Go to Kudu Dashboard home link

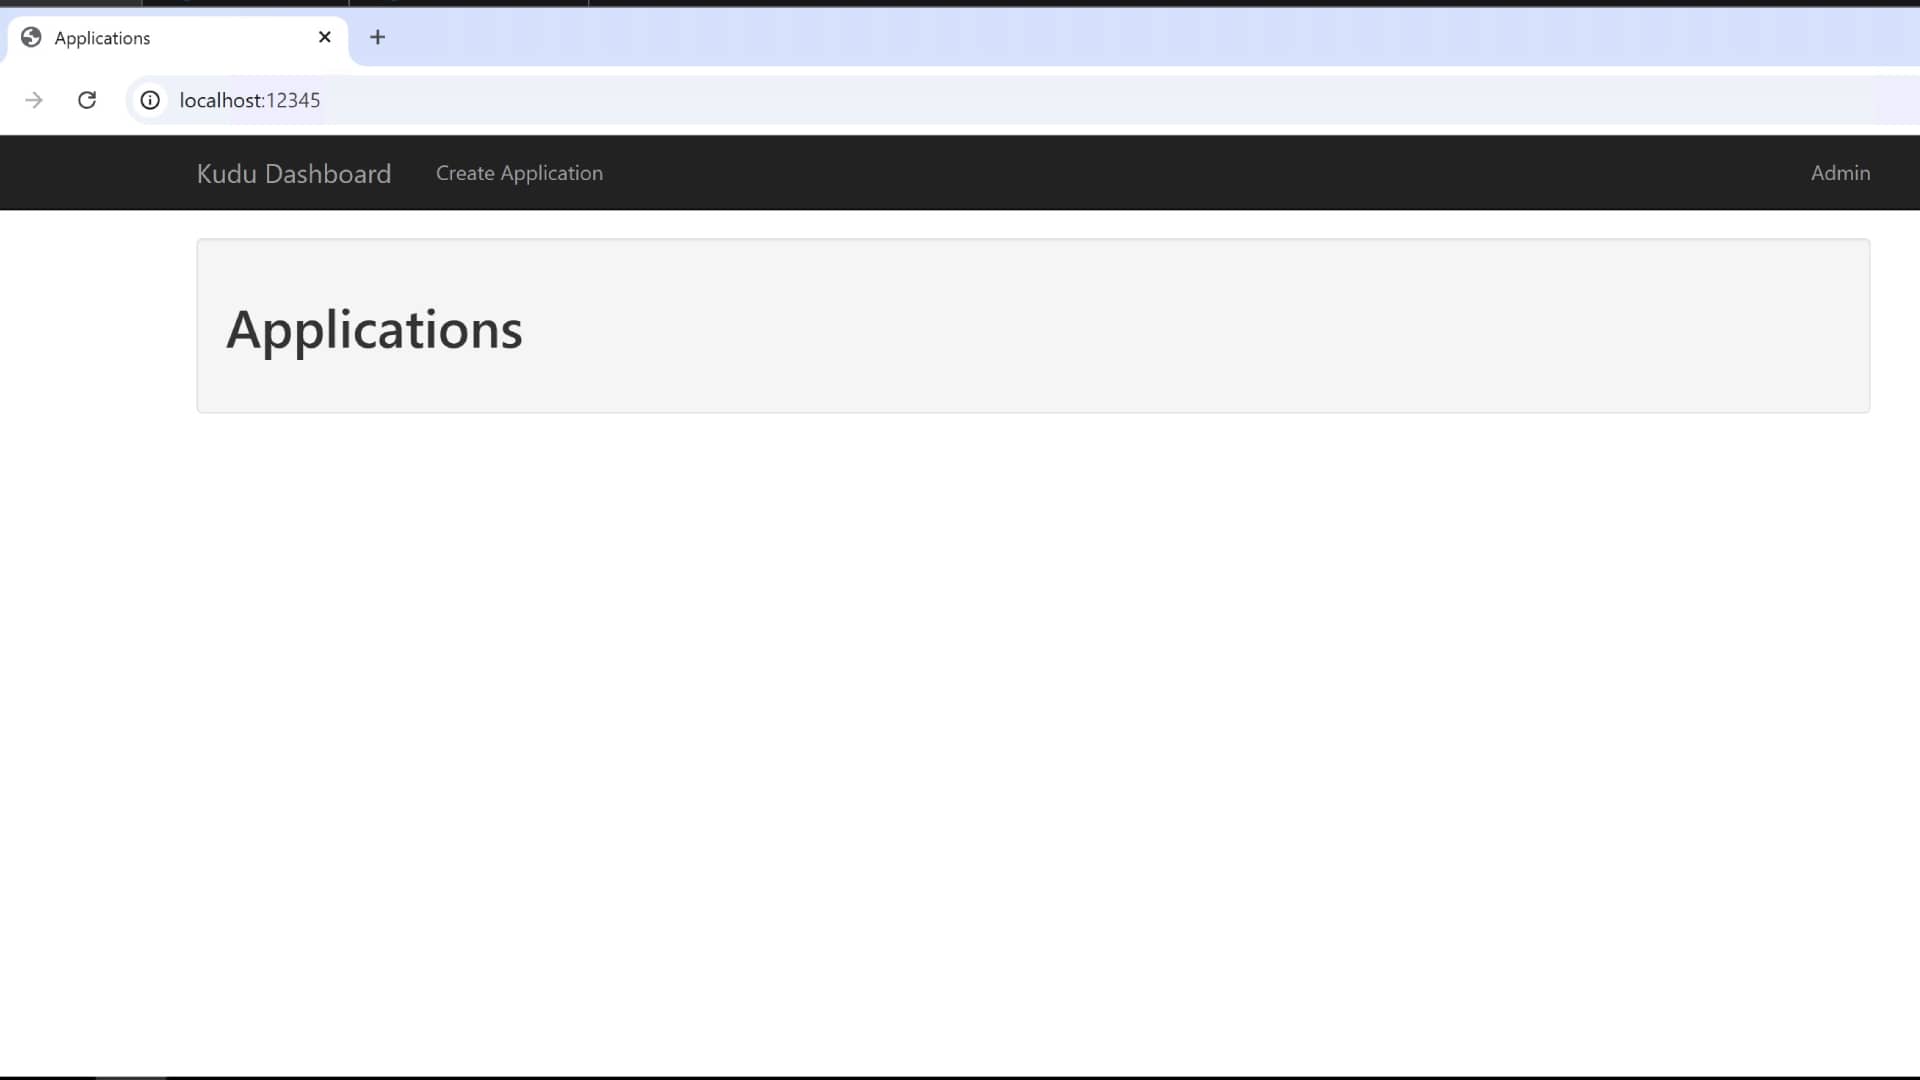click(x=293, y=173)
